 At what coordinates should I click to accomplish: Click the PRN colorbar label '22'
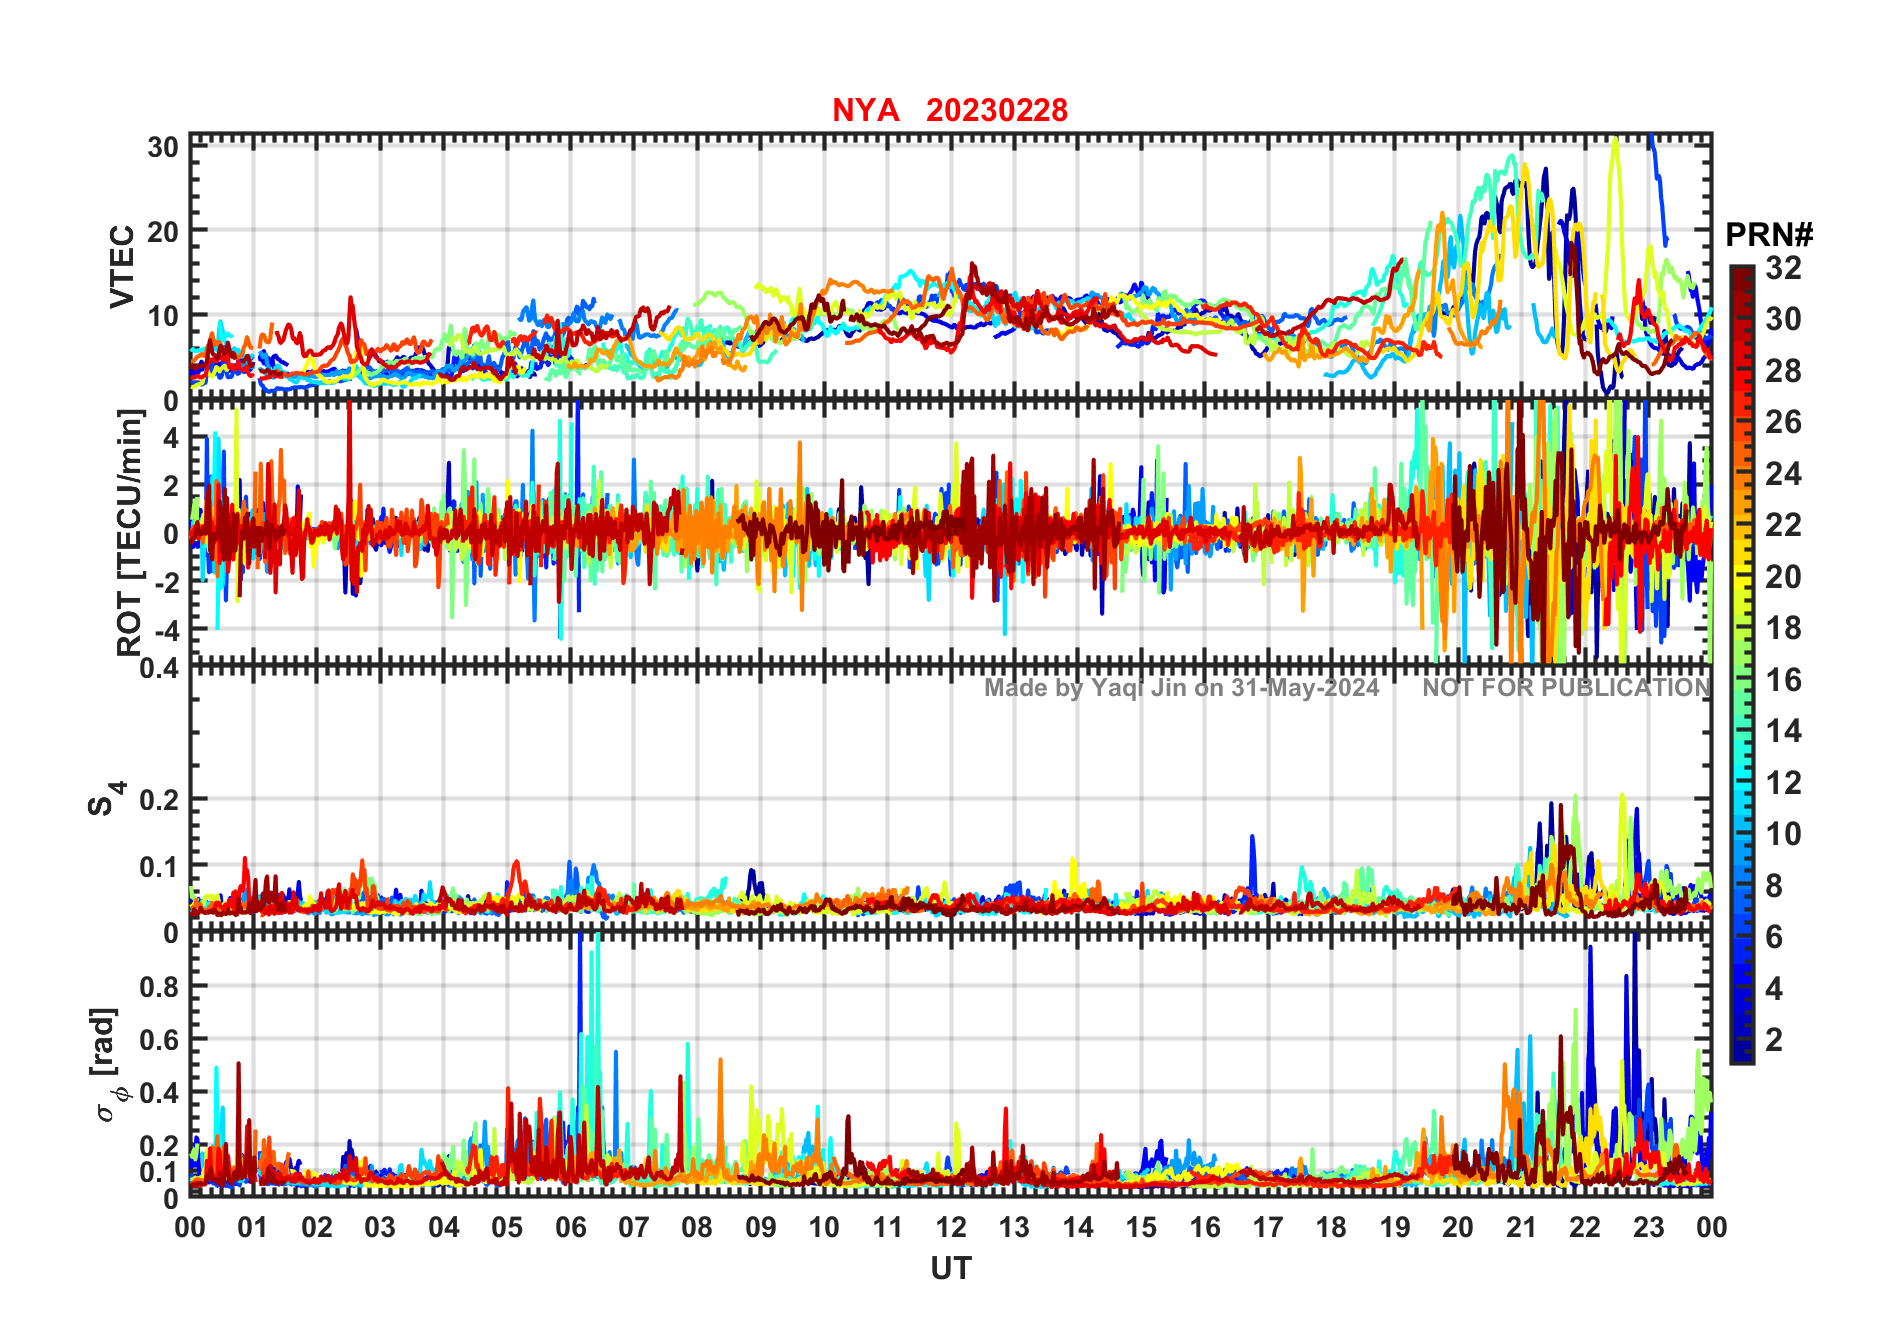(1783, 525)
